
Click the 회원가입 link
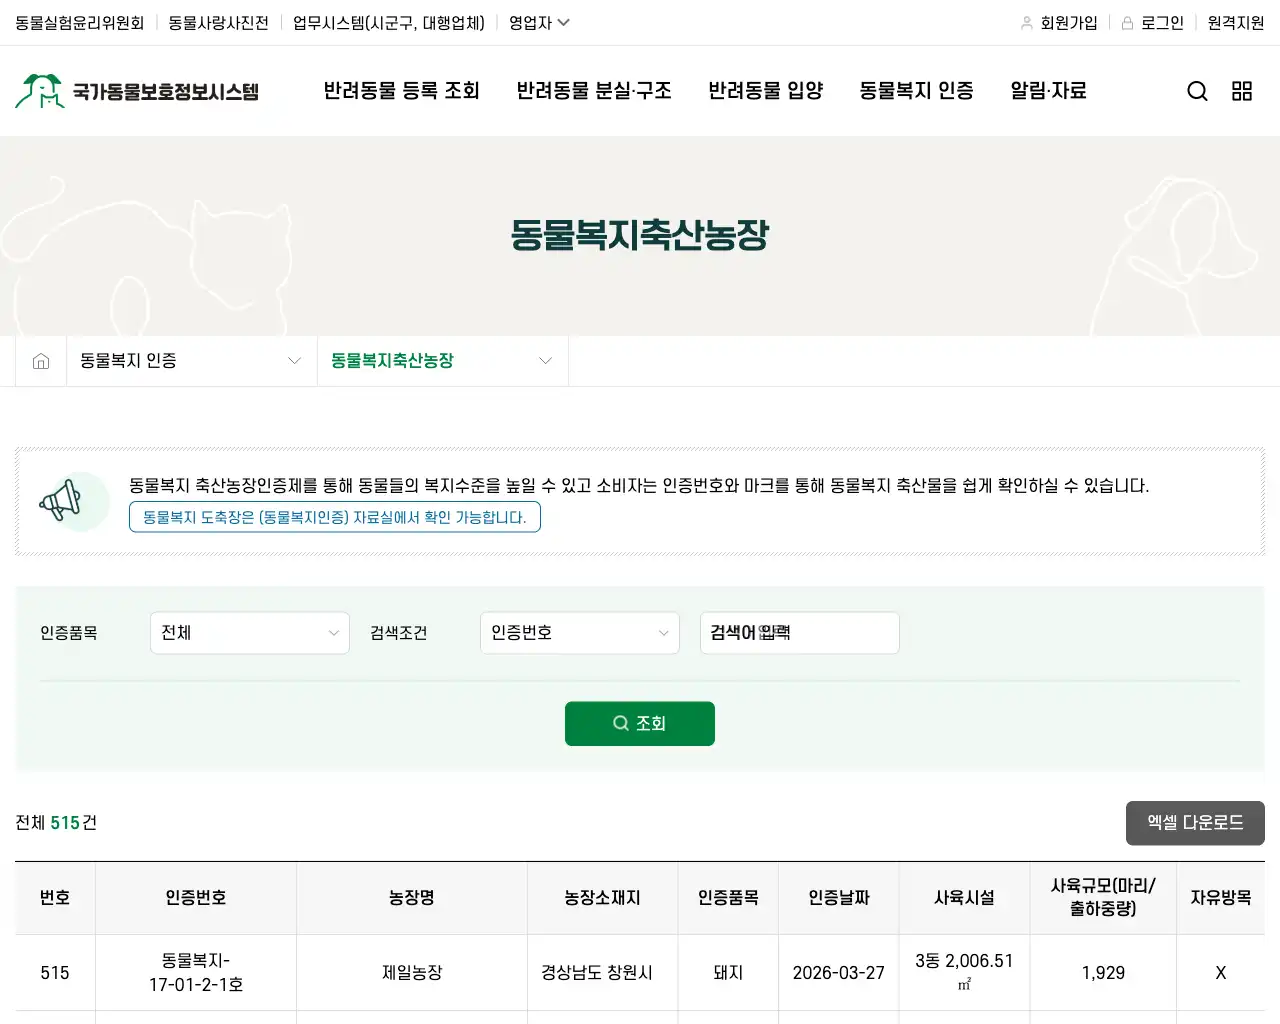coord(1069,23)
